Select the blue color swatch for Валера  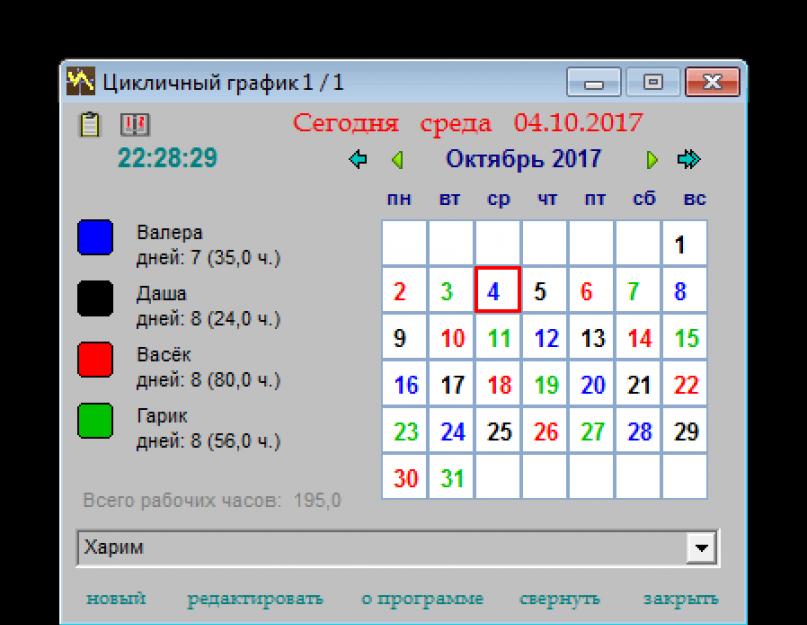pos(95,241)
